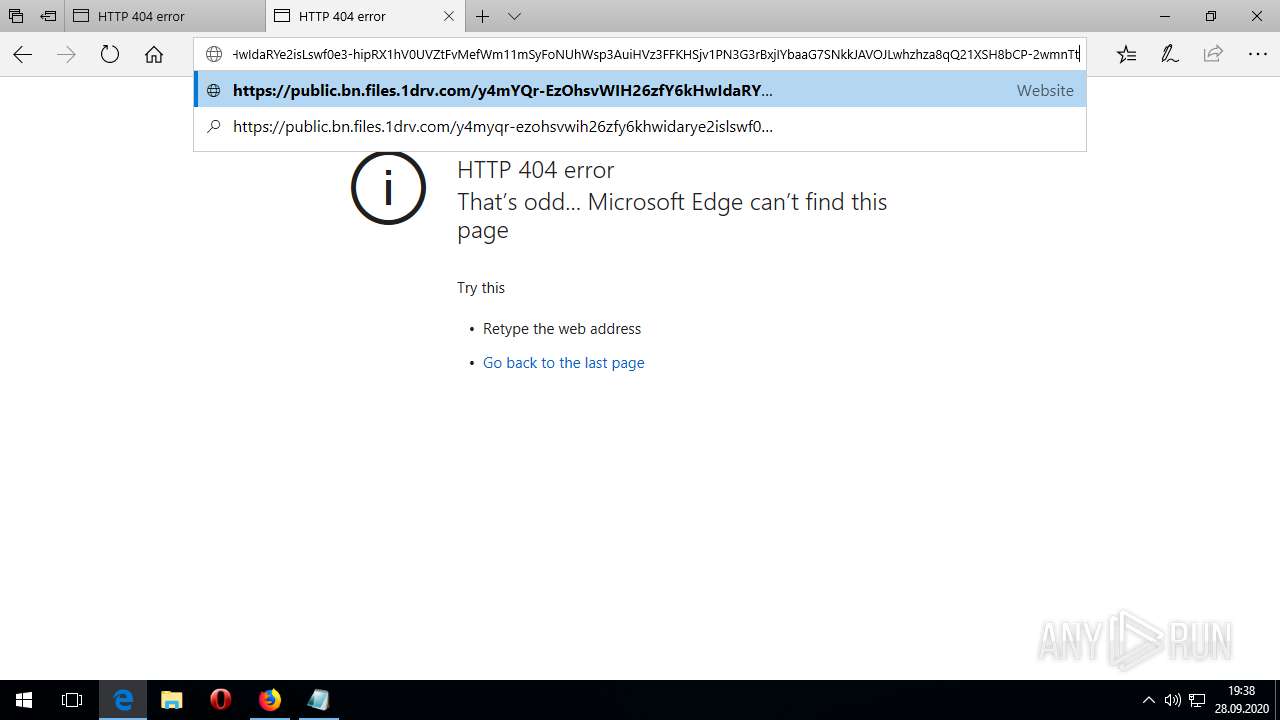The height and width of the screenshot is (720, 1280).
Task: Click inside the address bar URL field
Action: [x=656, y=54]
